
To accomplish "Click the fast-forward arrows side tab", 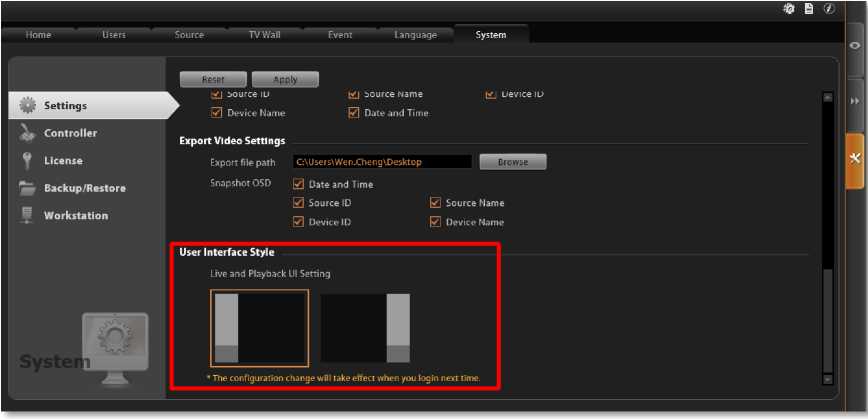I will tap(855, 101).
